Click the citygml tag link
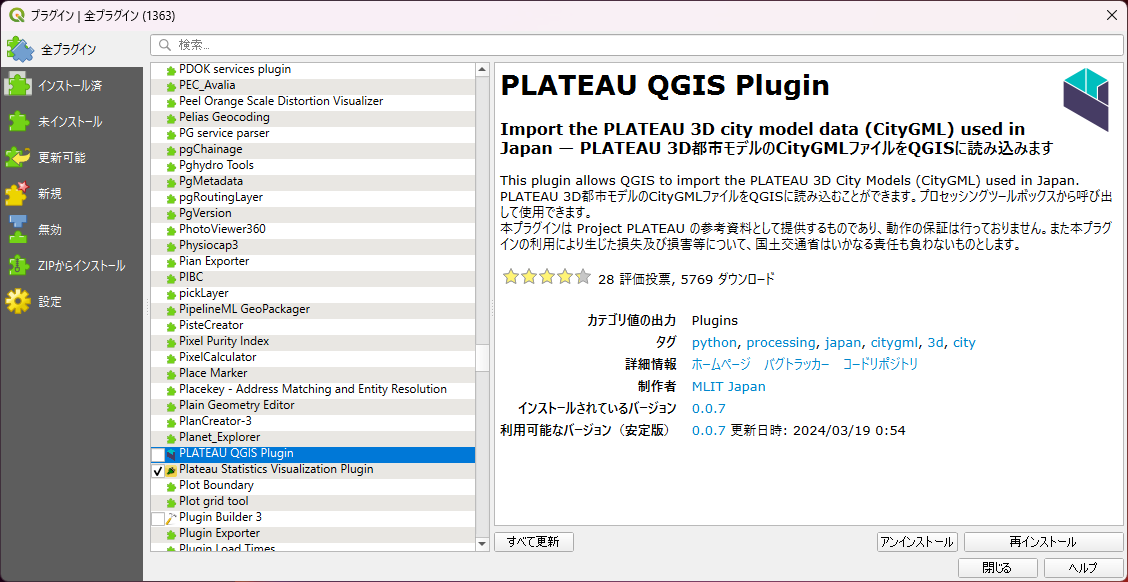The image size is (1128, 582). [894, 342]
